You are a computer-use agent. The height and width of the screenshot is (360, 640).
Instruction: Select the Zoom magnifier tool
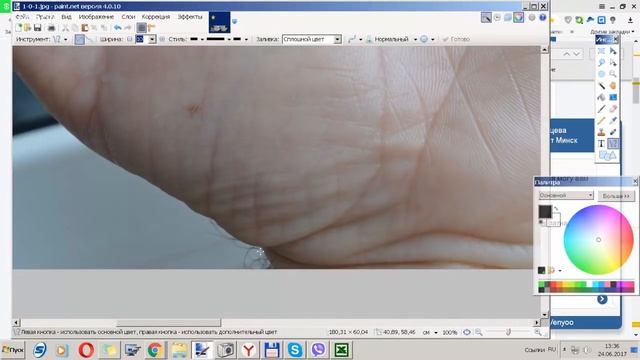(613, 74)
